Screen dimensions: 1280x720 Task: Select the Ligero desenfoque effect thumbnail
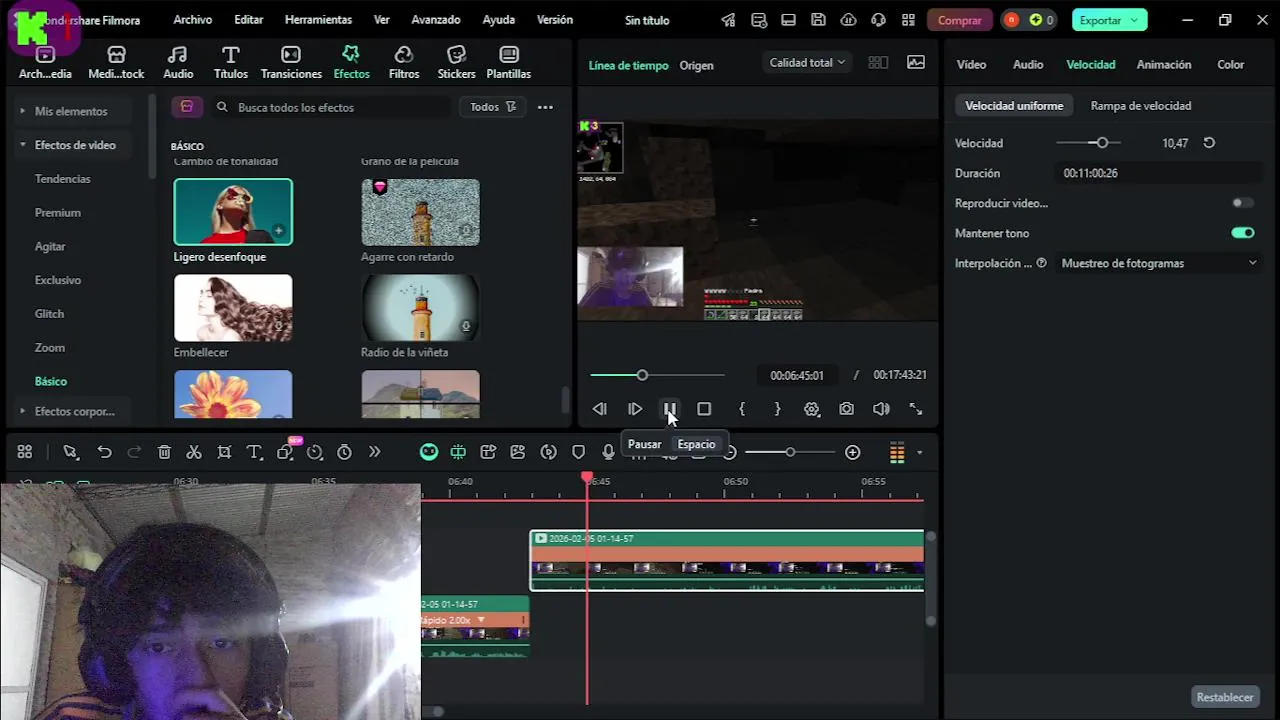(x=233, y=212)
